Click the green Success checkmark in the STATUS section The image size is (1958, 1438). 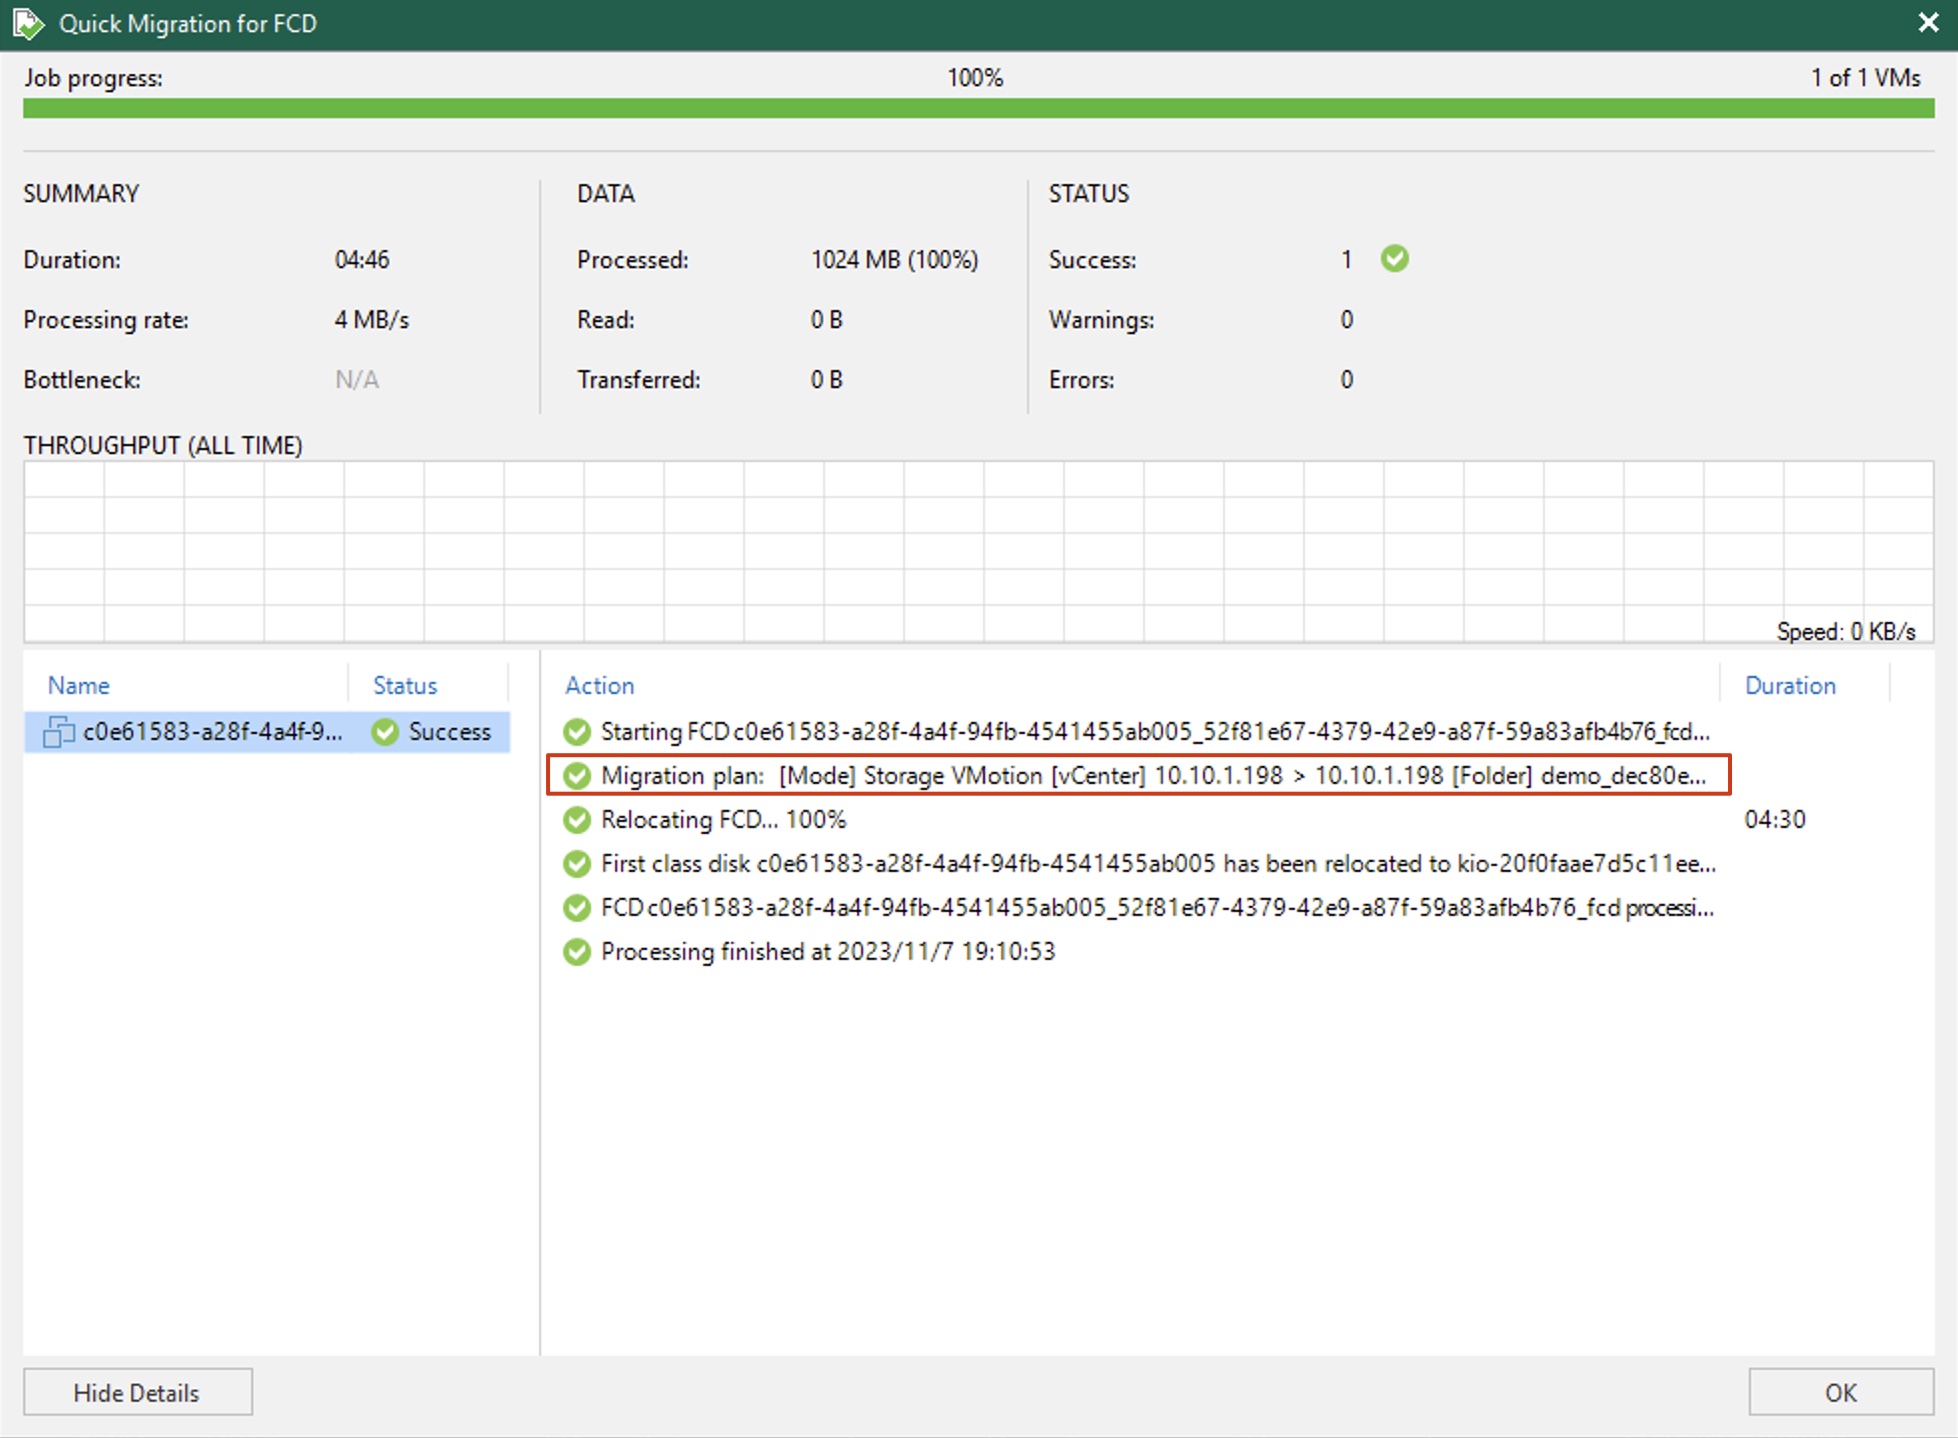pyautogui.click(x=1394, y=259)
